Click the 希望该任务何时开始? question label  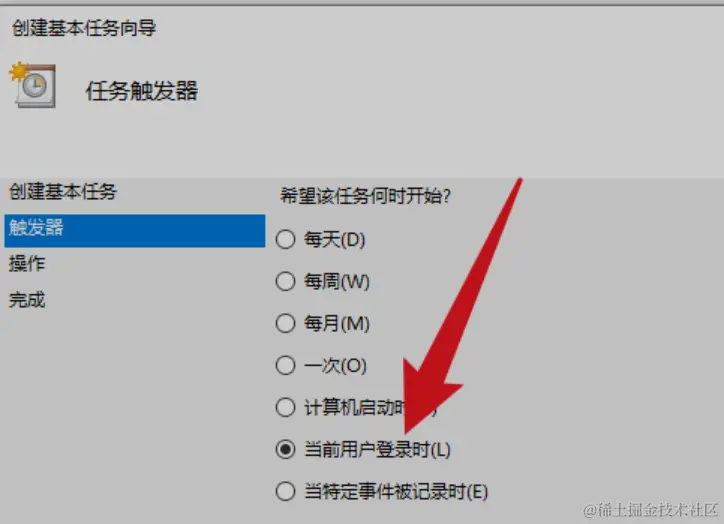coord(365,196)
